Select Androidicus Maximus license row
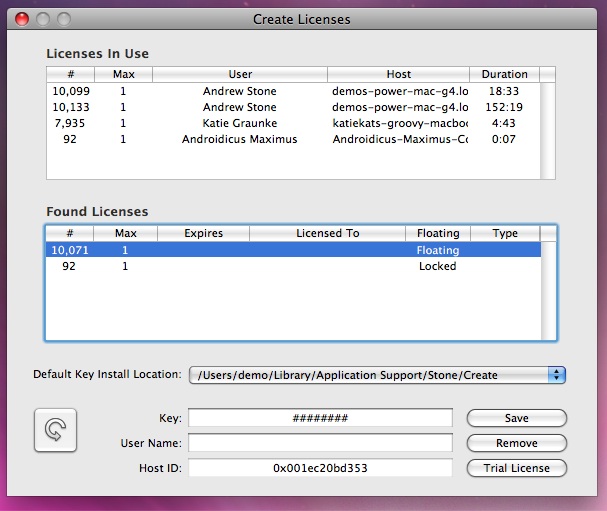This screenshot has height=511, width=607. pos(293,139)
